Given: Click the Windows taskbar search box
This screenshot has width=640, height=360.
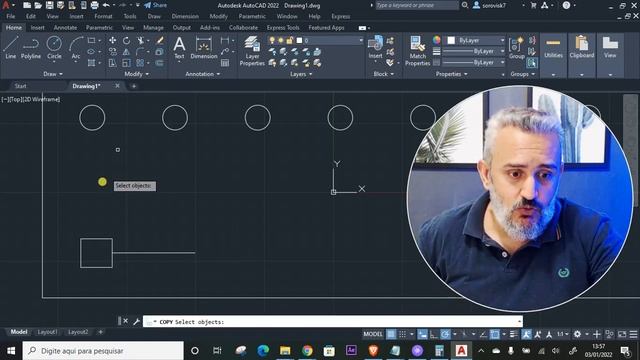Looking at the screenshot, I should [x=103, y=351].
